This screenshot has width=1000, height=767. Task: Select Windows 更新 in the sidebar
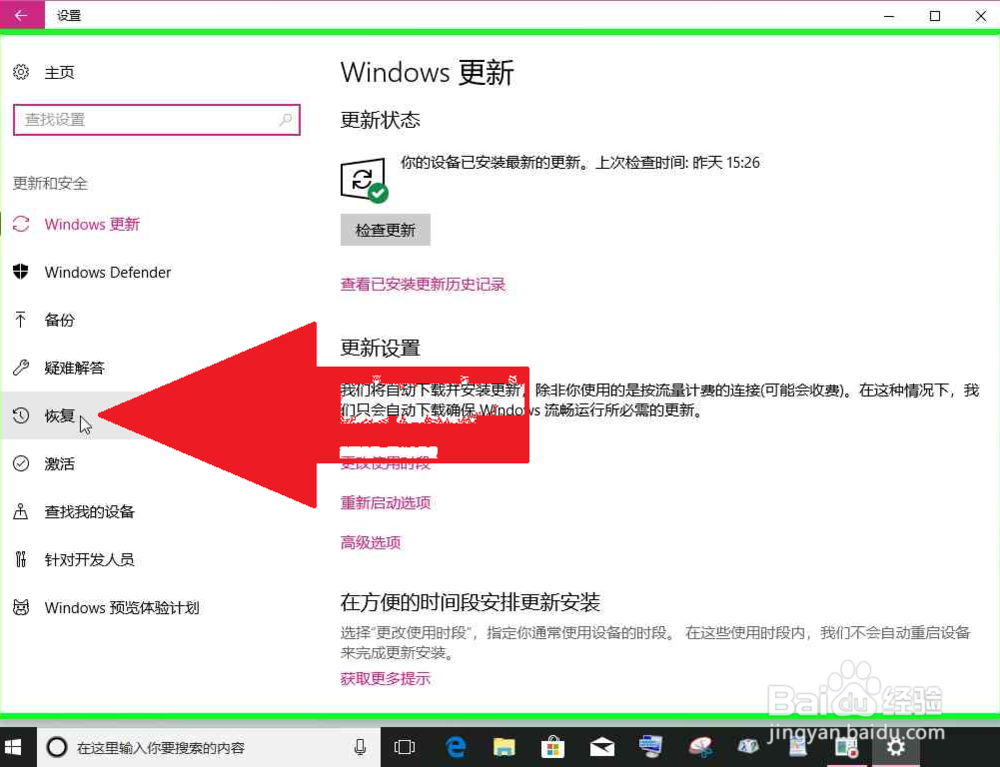pos(92,224)
